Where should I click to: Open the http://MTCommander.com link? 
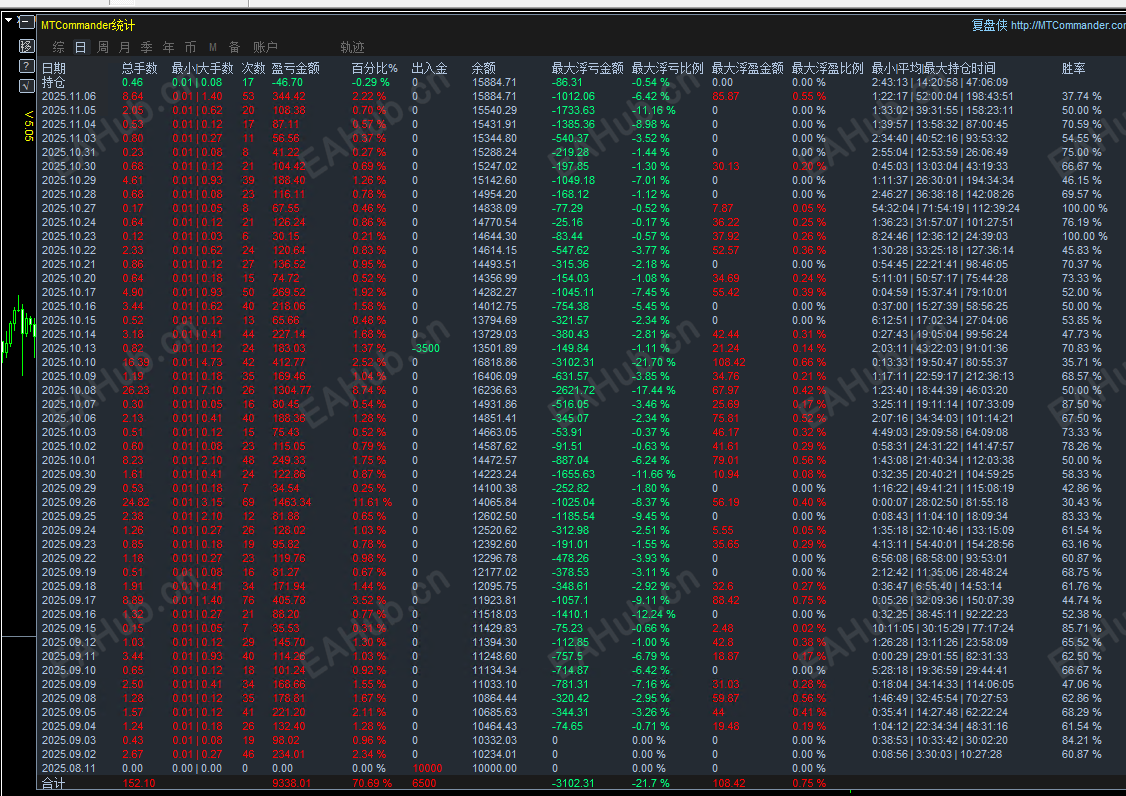(x=1069, y=25)
